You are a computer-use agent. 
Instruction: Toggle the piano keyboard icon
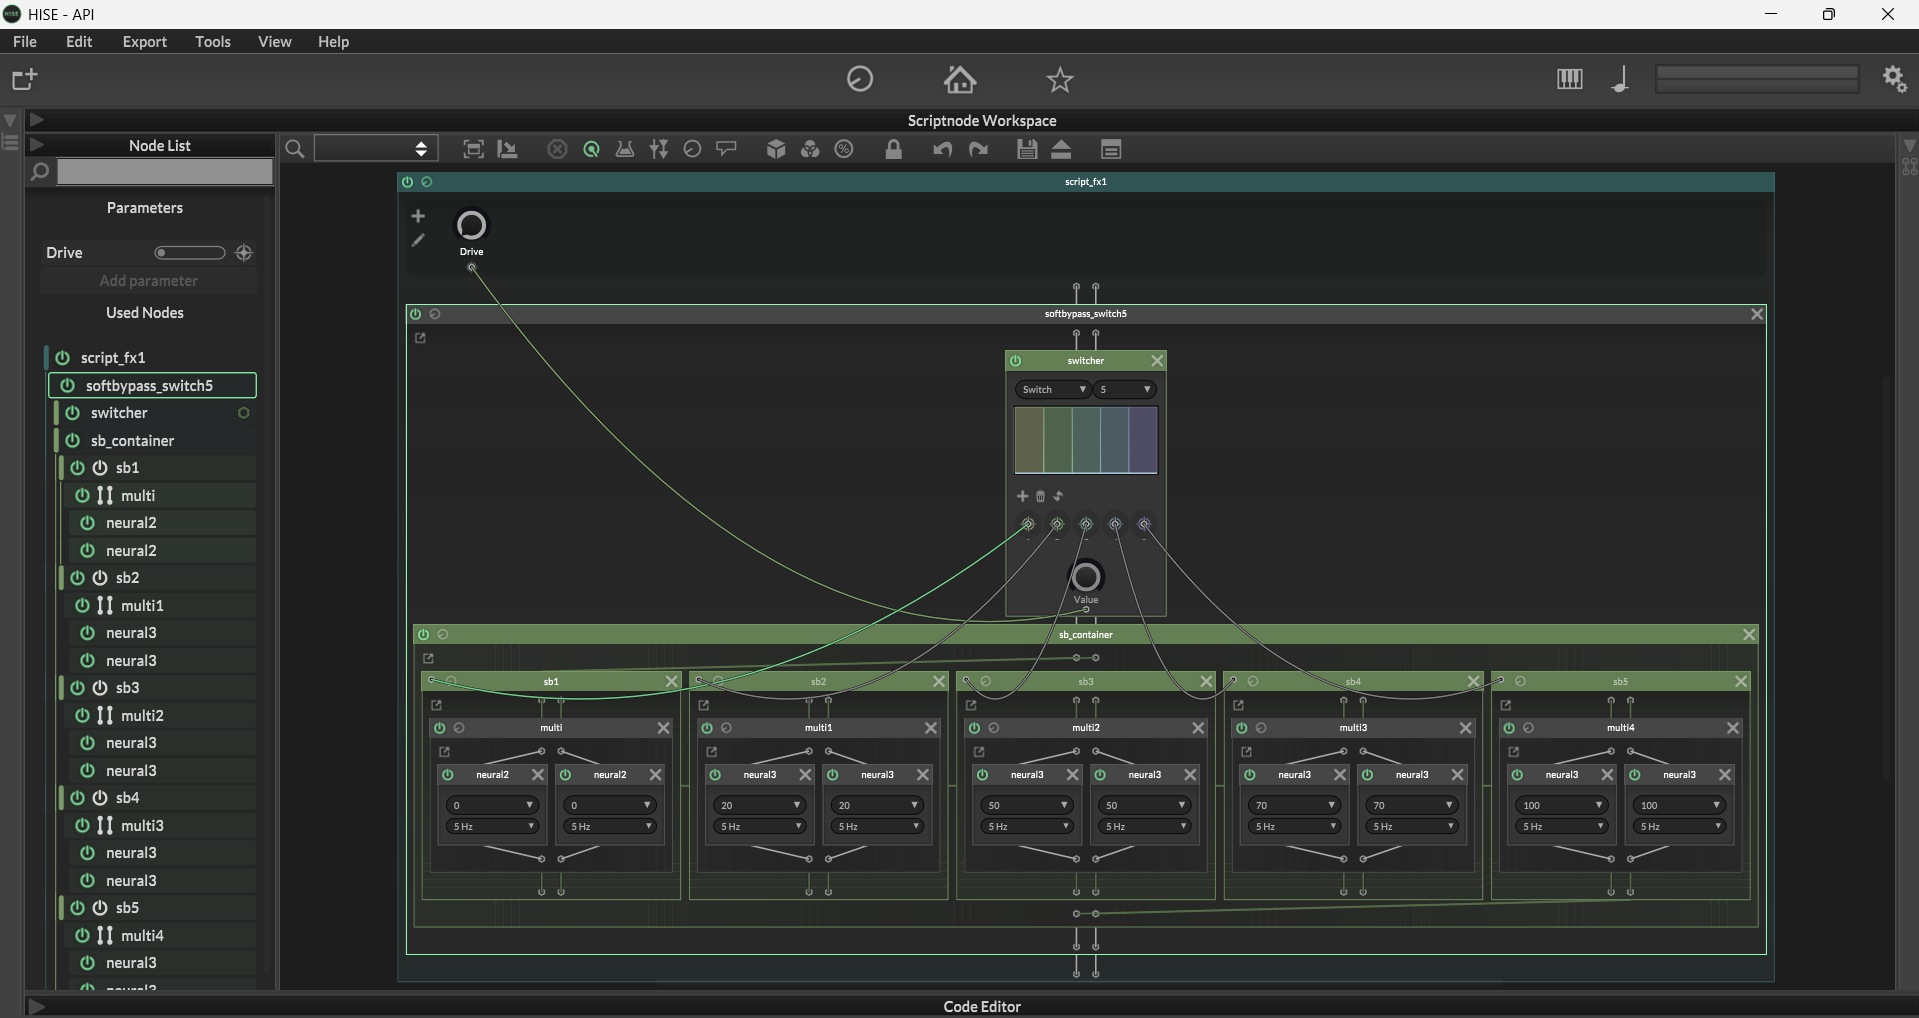coord(1569,79)
